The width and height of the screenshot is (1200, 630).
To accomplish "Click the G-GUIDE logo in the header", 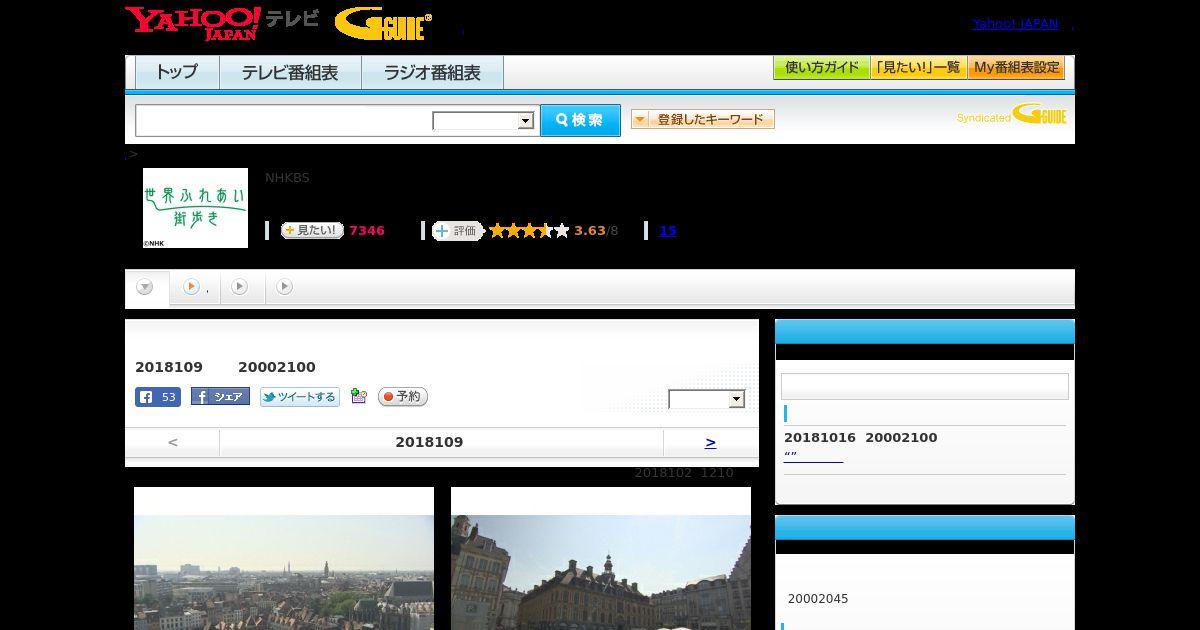I will pos(383,24).
